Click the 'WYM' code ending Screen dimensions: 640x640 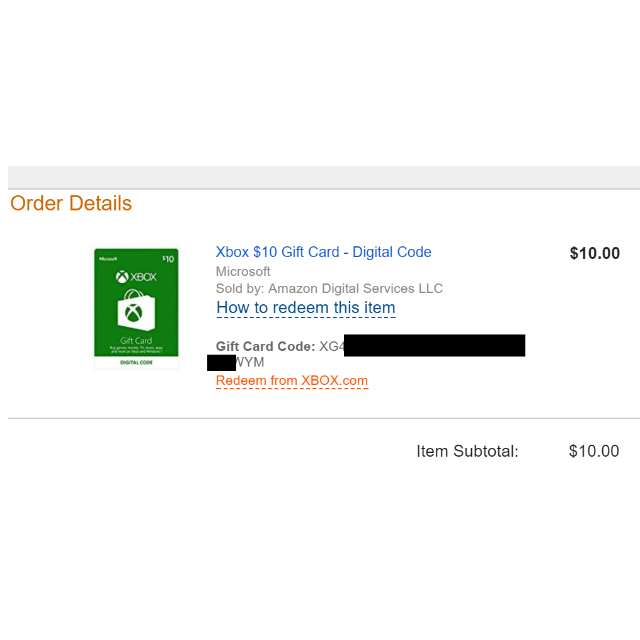(250, 362)
